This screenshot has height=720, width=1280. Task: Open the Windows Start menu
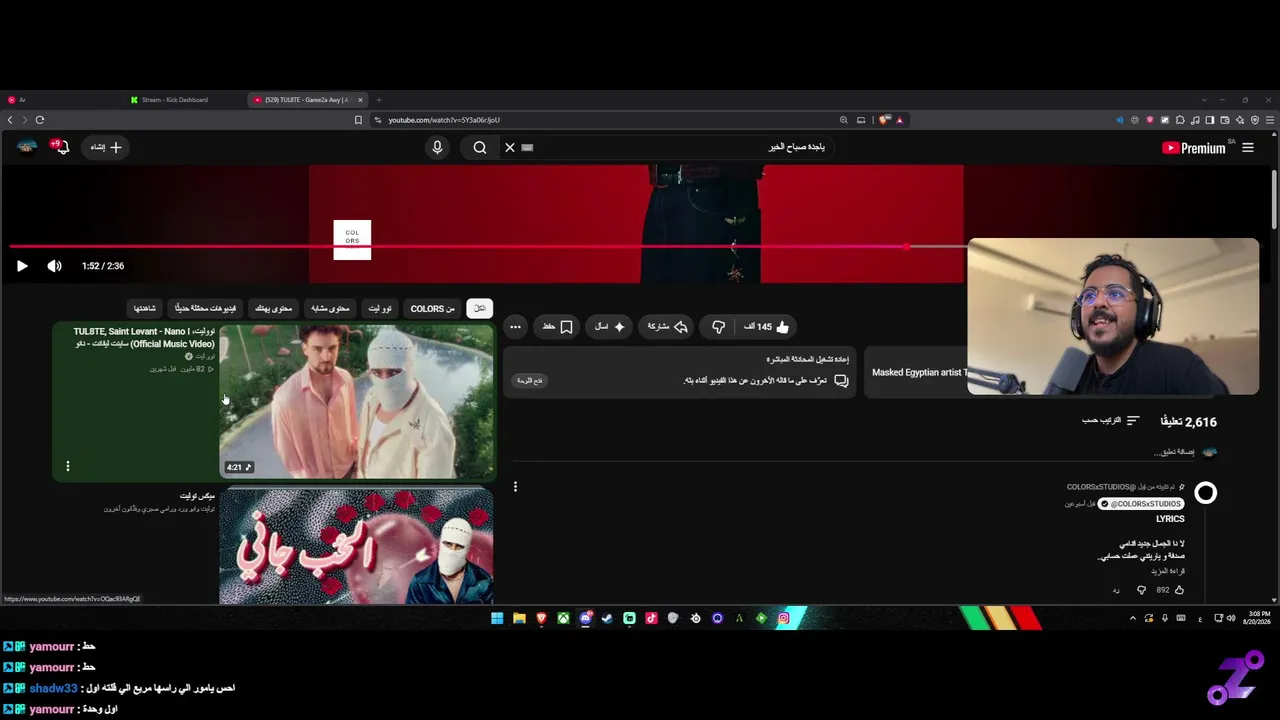click(497, 618)
